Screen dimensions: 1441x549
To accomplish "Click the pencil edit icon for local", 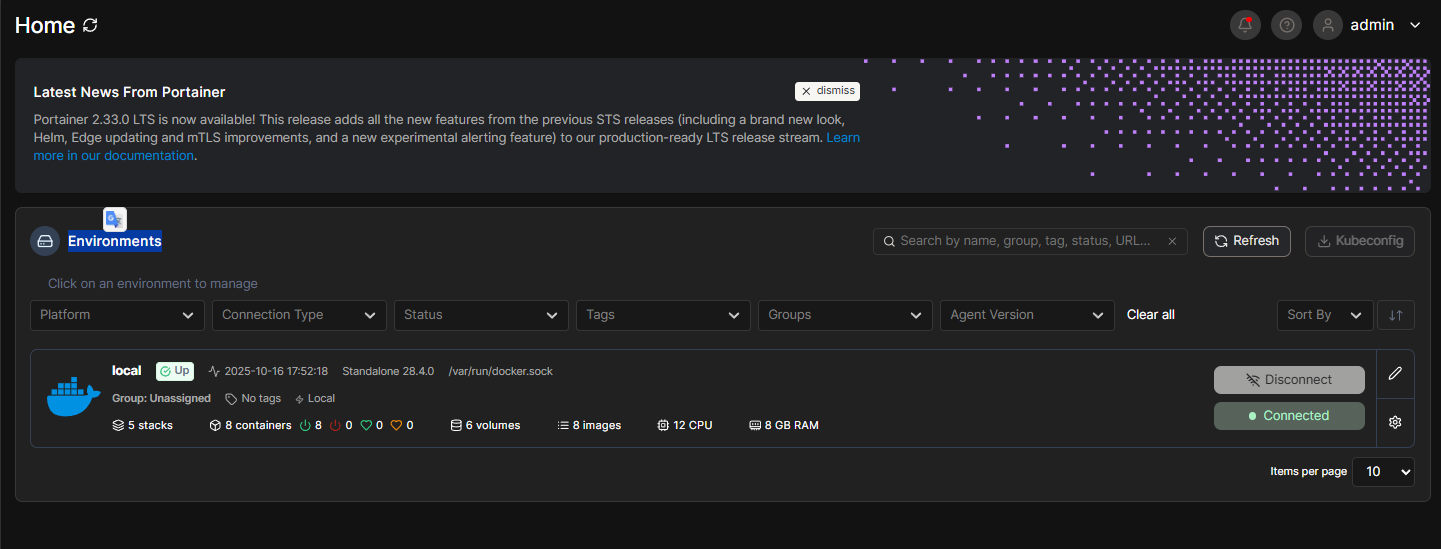I will click(x=1395, y=373).
